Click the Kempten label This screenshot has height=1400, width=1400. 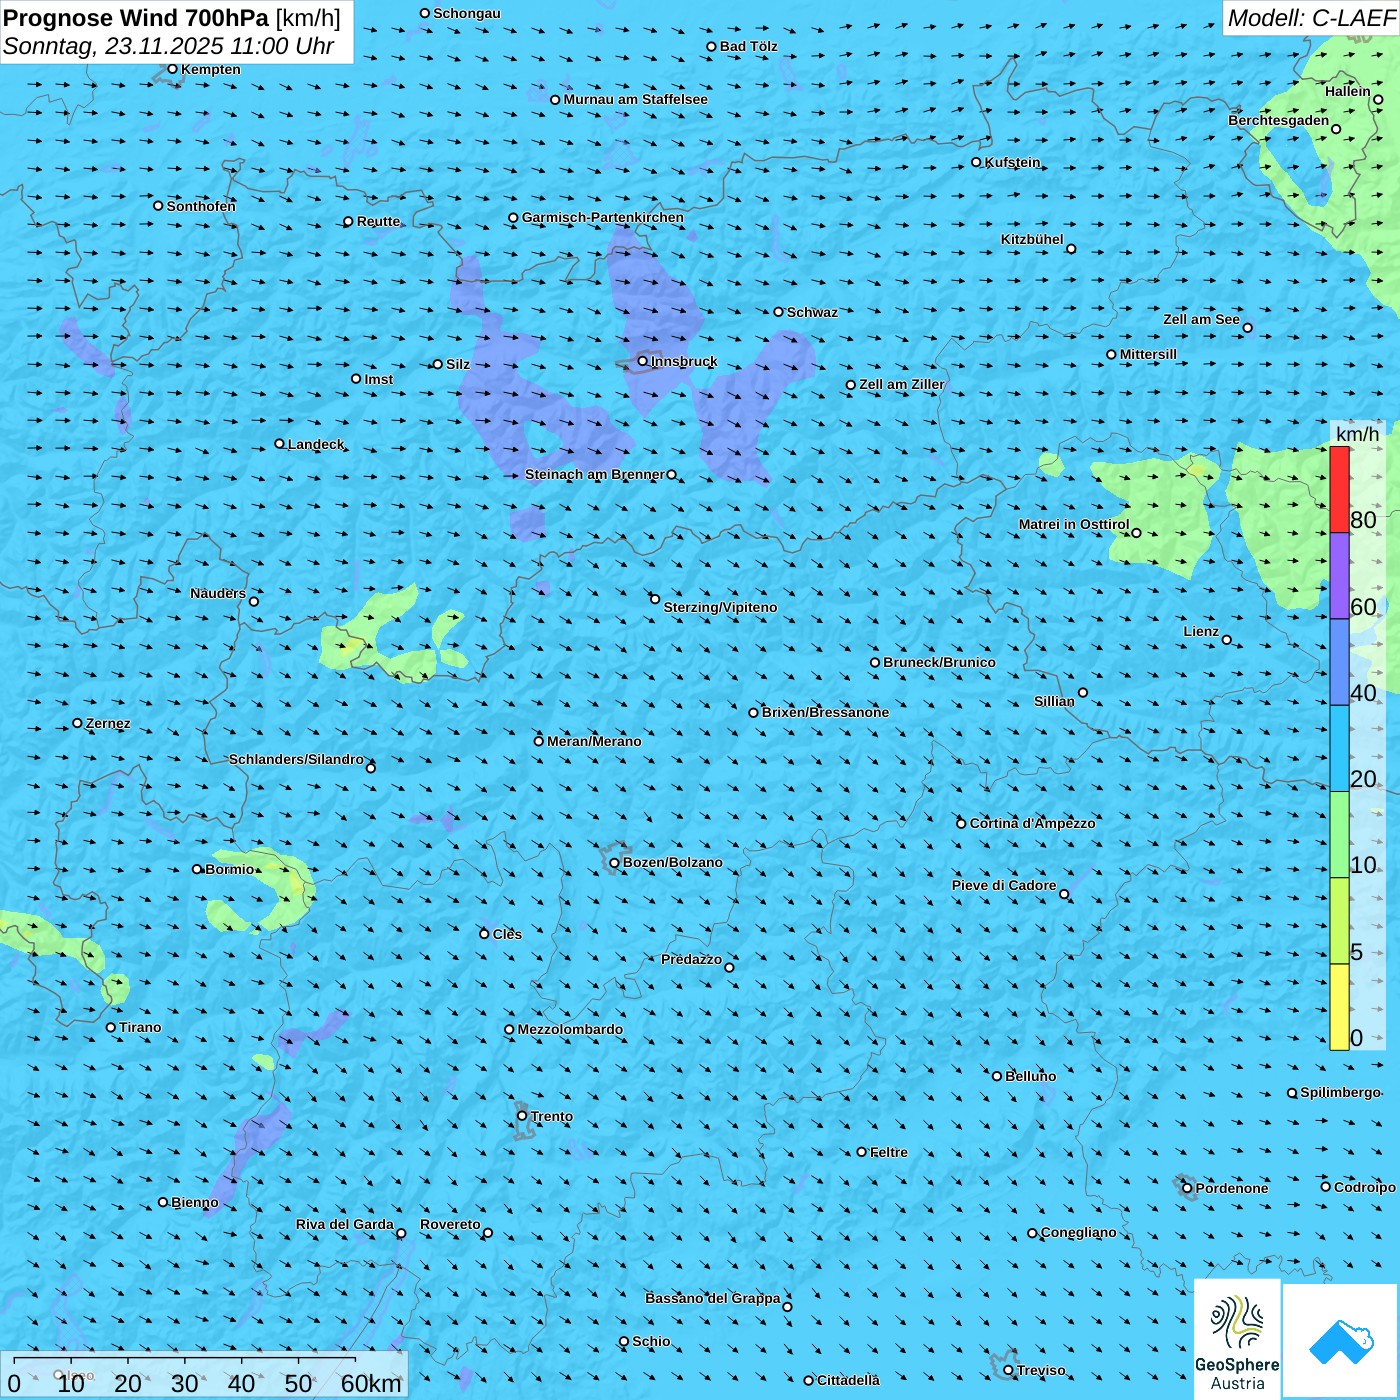coord(211,69)
